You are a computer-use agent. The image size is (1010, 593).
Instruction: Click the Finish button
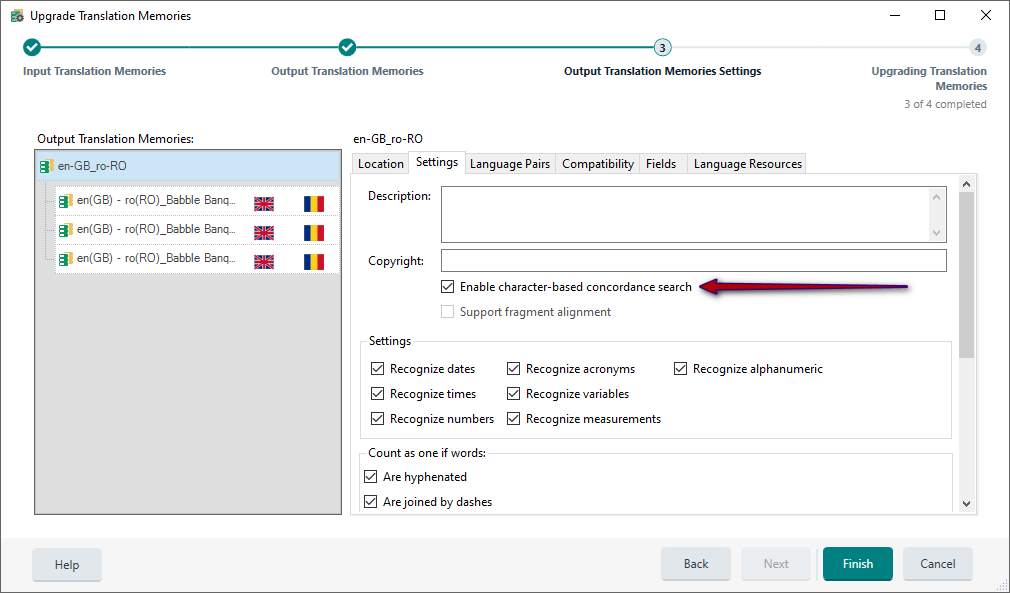point(857,564)
